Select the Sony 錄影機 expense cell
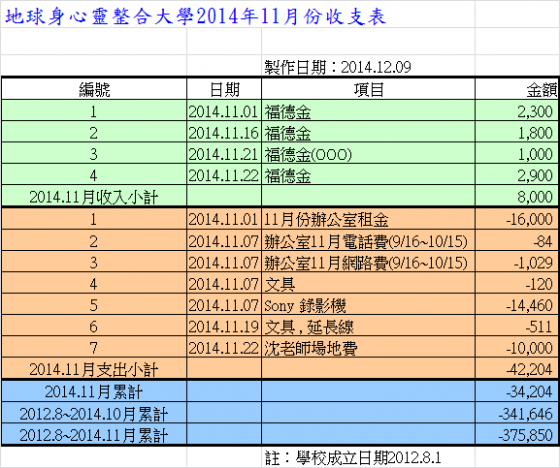Viewport: 560px width, 468px height. pyautogui.click(x=368, y=305)
